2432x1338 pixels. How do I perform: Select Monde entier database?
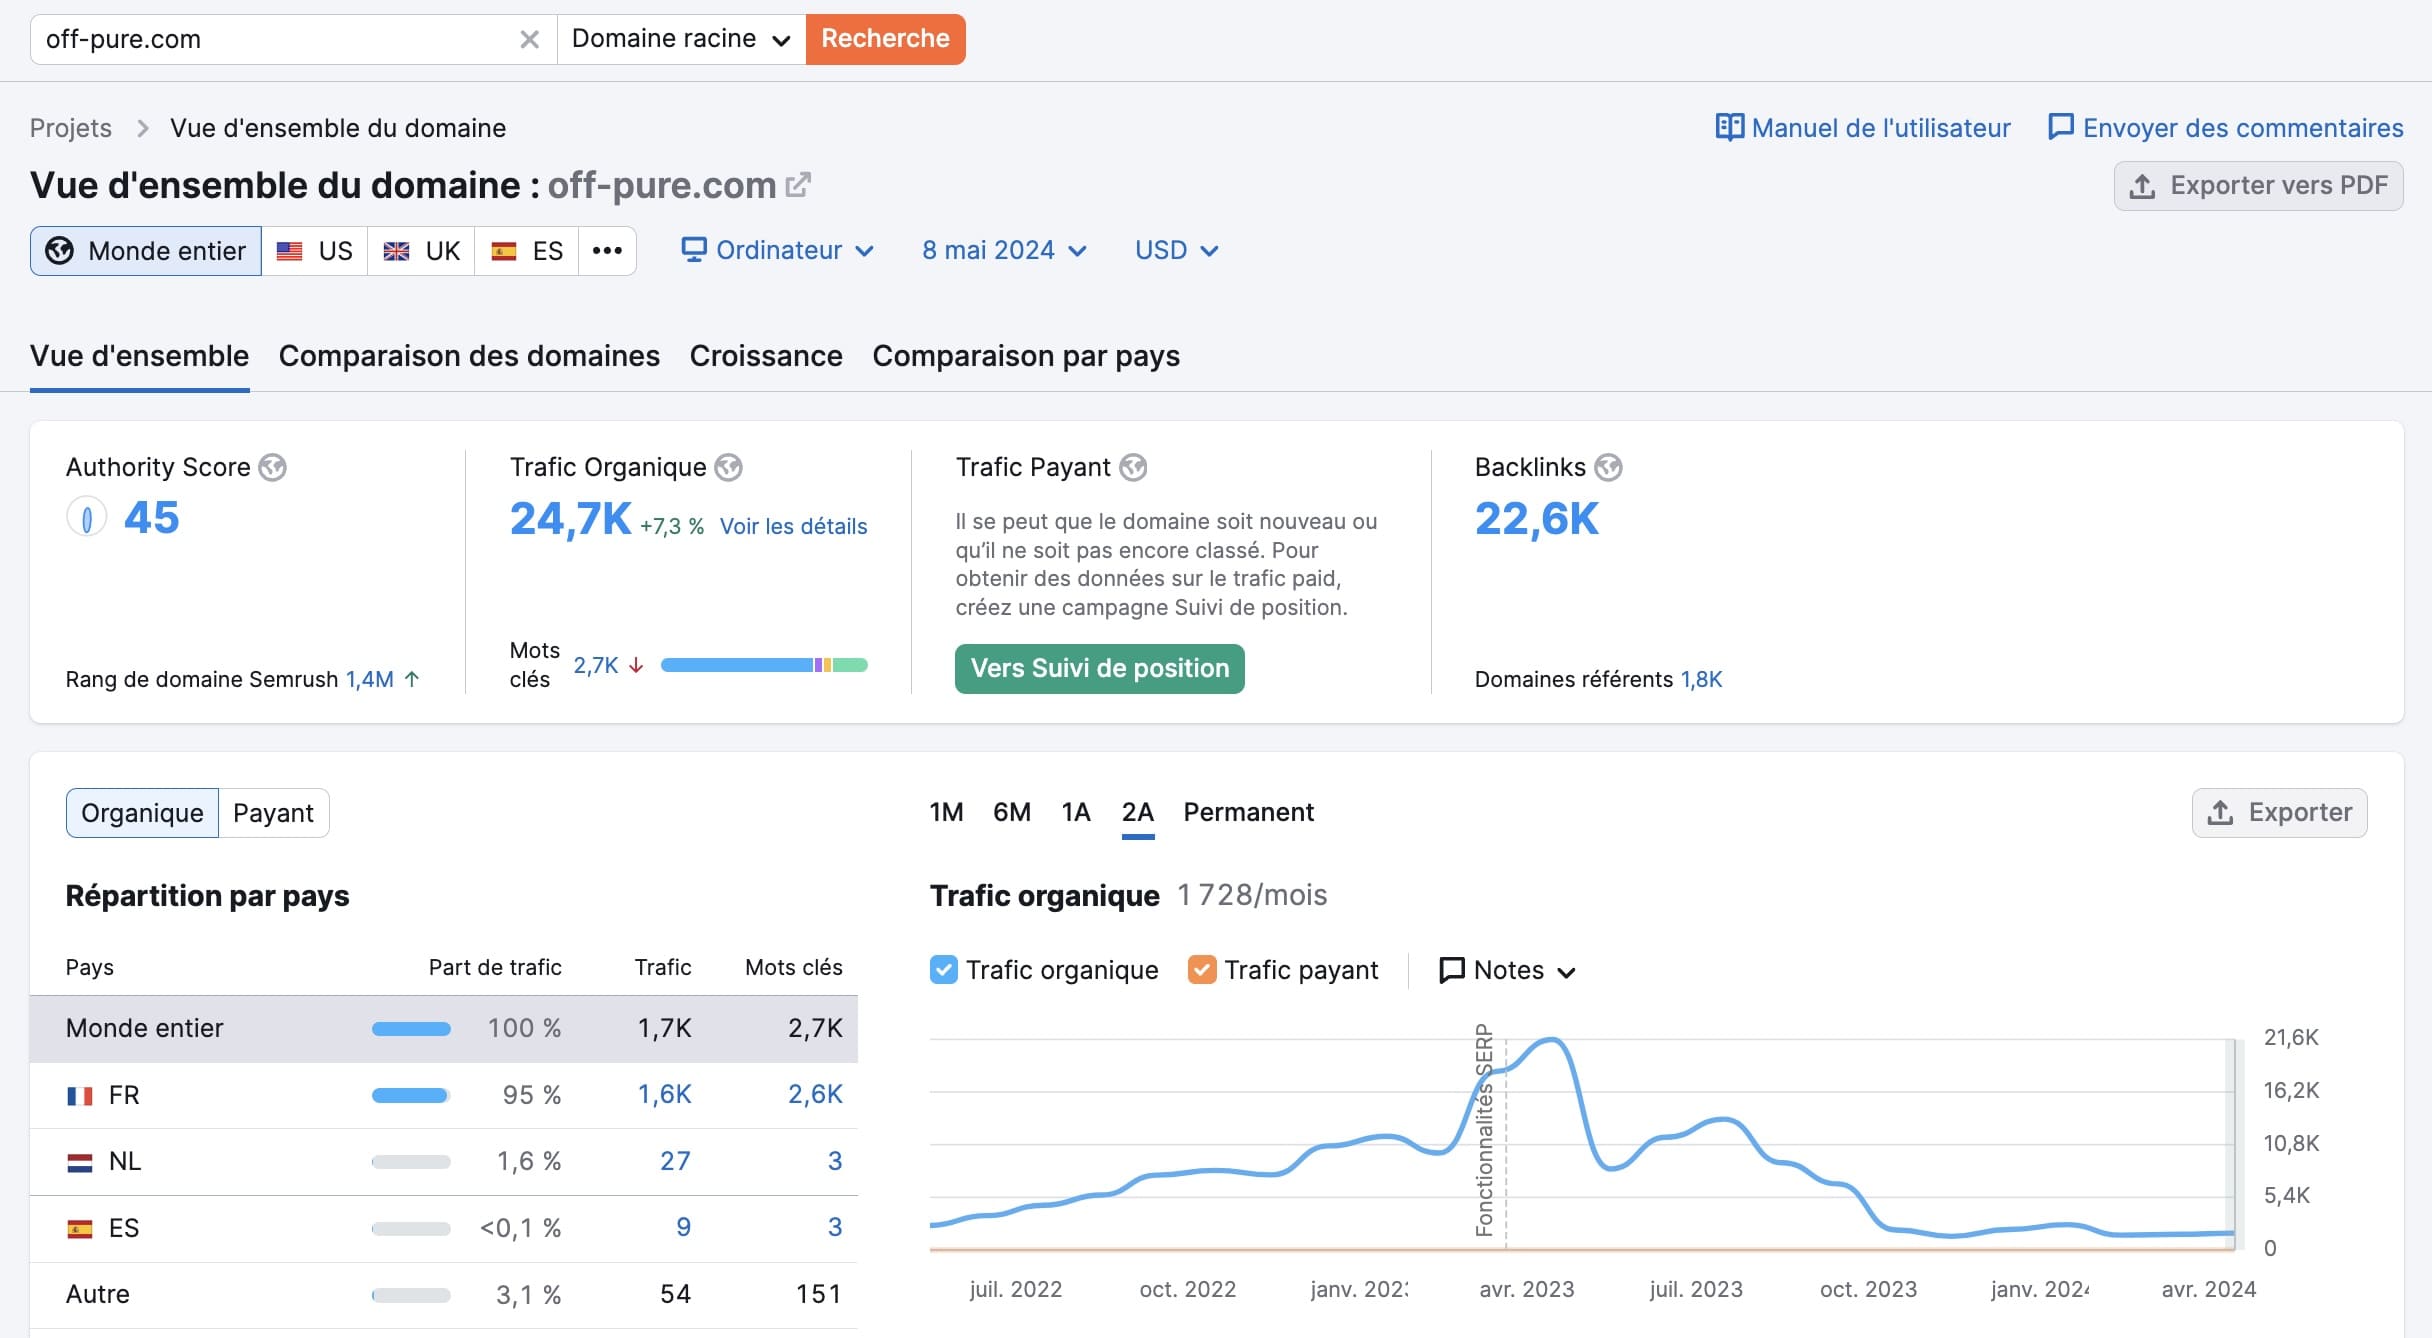point(146,251)
